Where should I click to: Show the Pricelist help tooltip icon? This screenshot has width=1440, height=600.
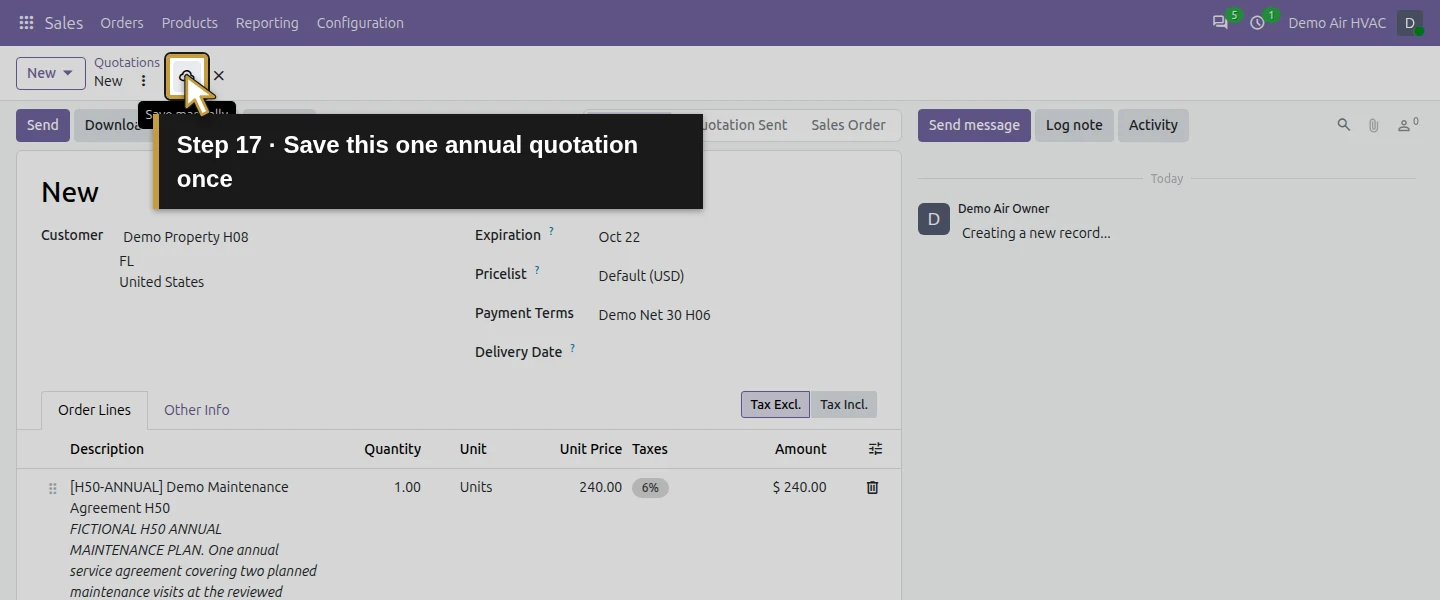(x=537, y=271)
